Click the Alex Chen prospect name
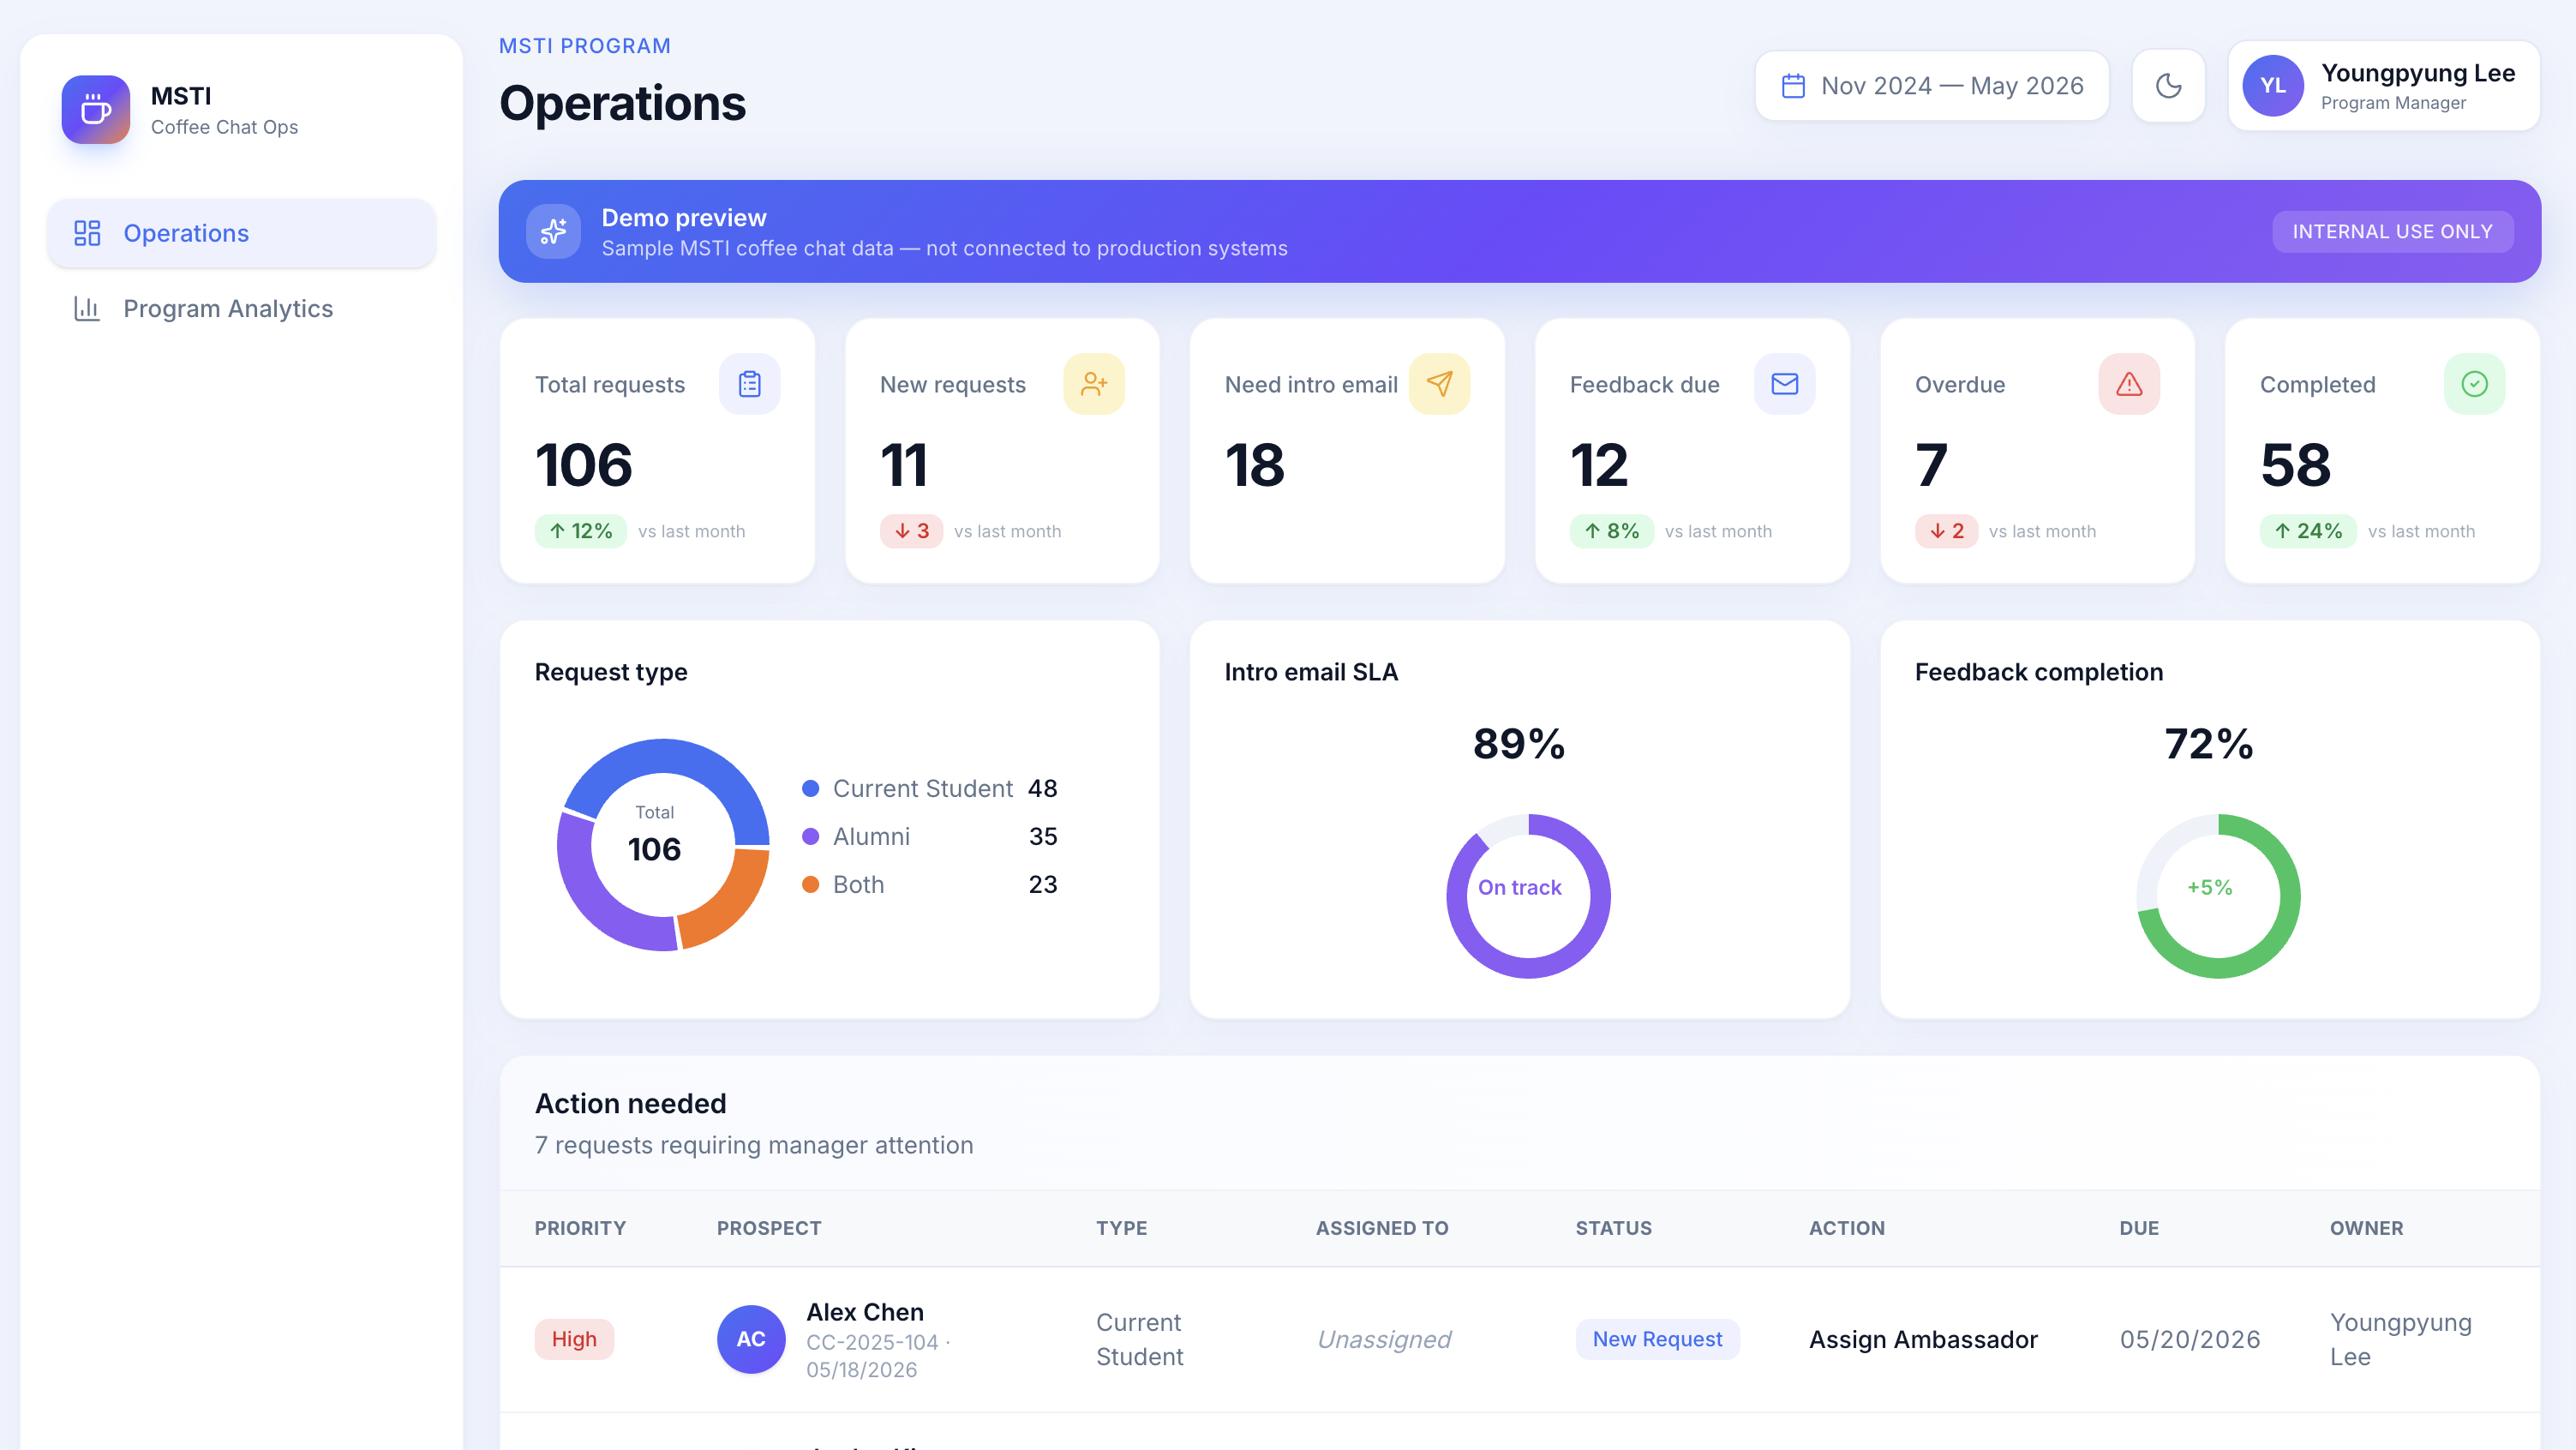Viewport: 2576px width, 1450px height. 865,1311
